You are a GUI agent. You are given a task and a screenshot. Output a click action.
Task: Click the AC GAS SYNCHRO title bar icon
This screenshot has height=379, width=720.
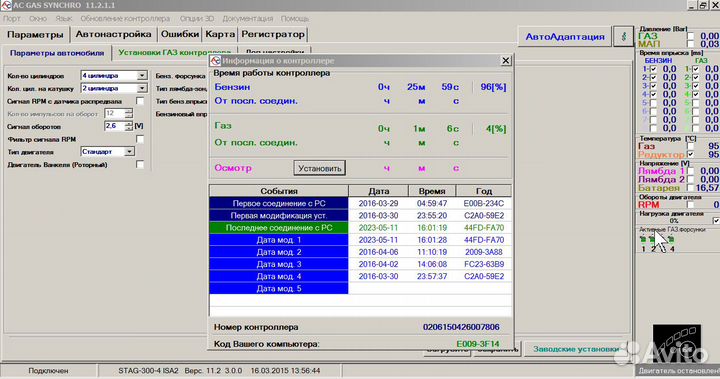(6, 5)
